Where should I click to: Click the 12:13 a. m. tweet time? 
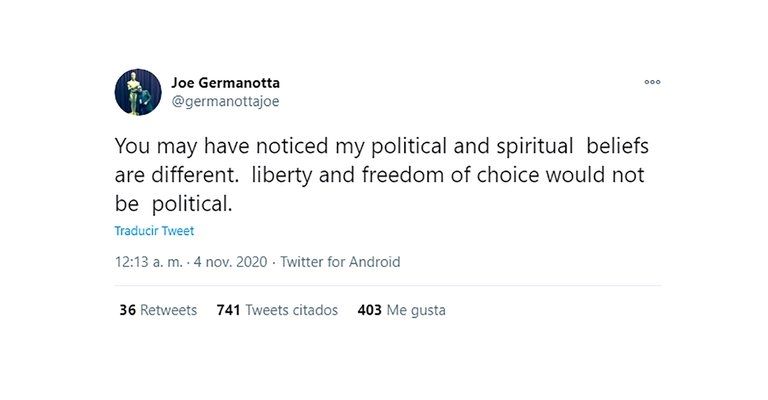pyautogui.click(x=148, y=262)
